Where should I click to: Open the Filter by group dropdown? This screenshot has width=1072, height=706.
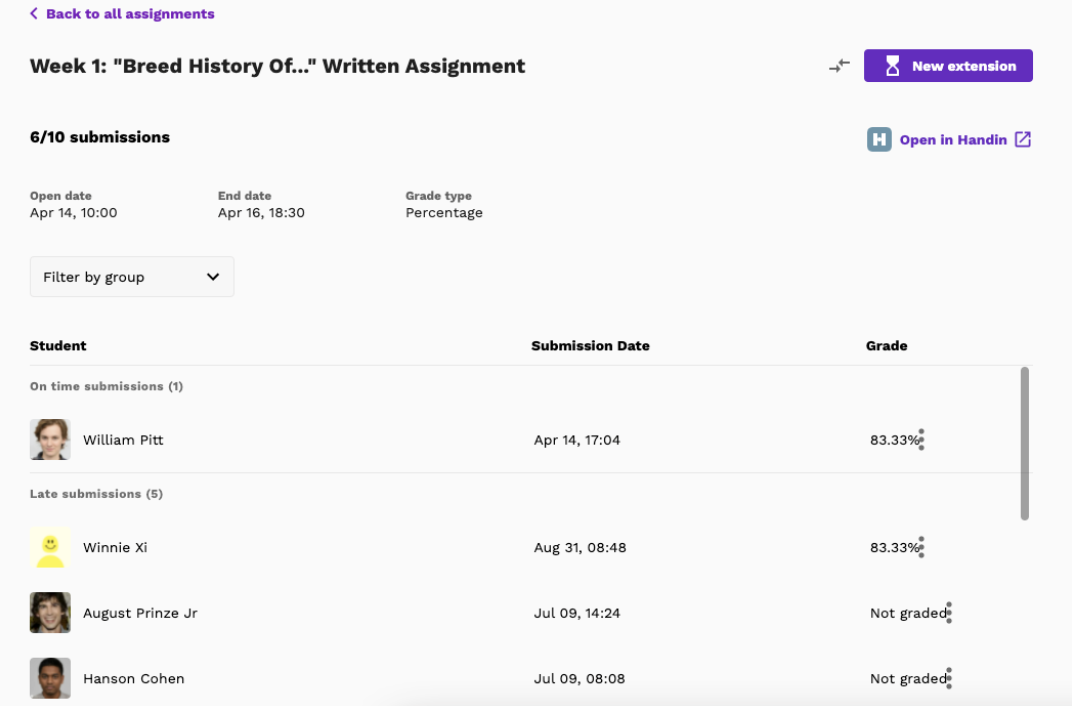point(132,277)
